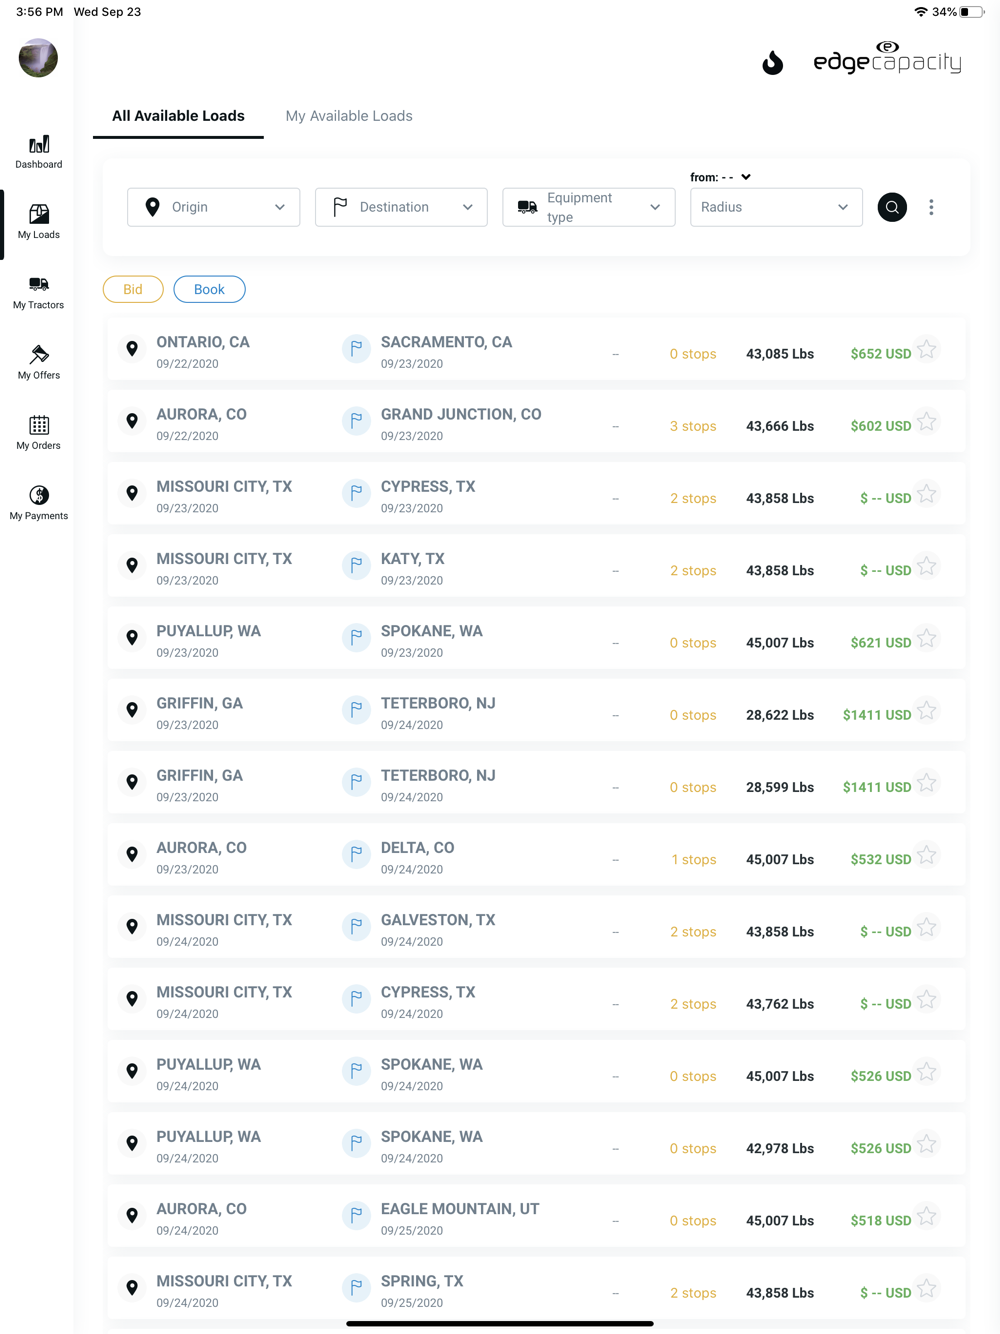
Task: Click Grand Junction, CO destination flag icon
Action: [356, 421]
